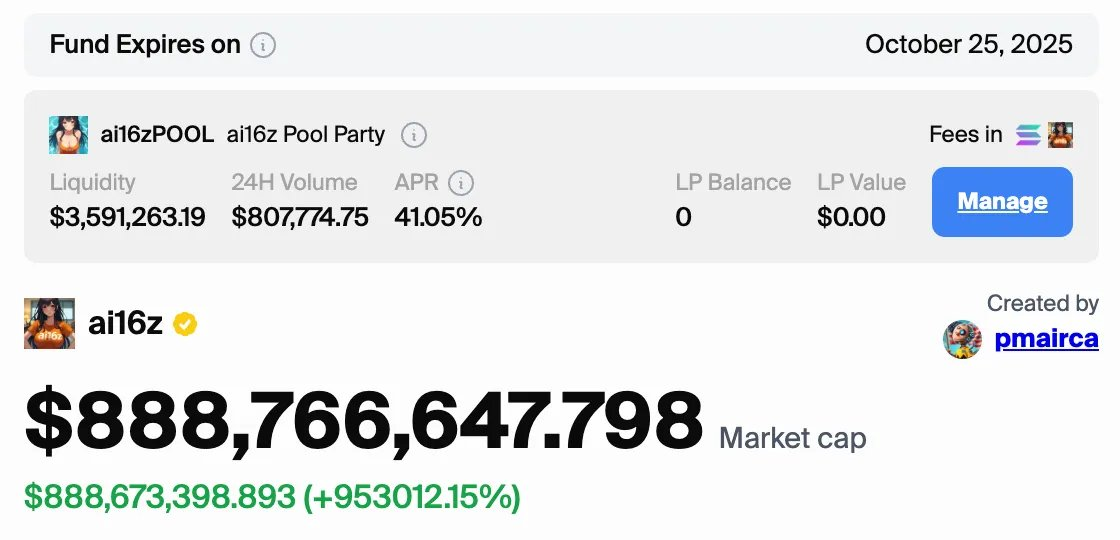Image resolution: width=1120 pixels, height=540 pixels.
Task: Click the blue Manage button
Action: tap(1002, 201)
